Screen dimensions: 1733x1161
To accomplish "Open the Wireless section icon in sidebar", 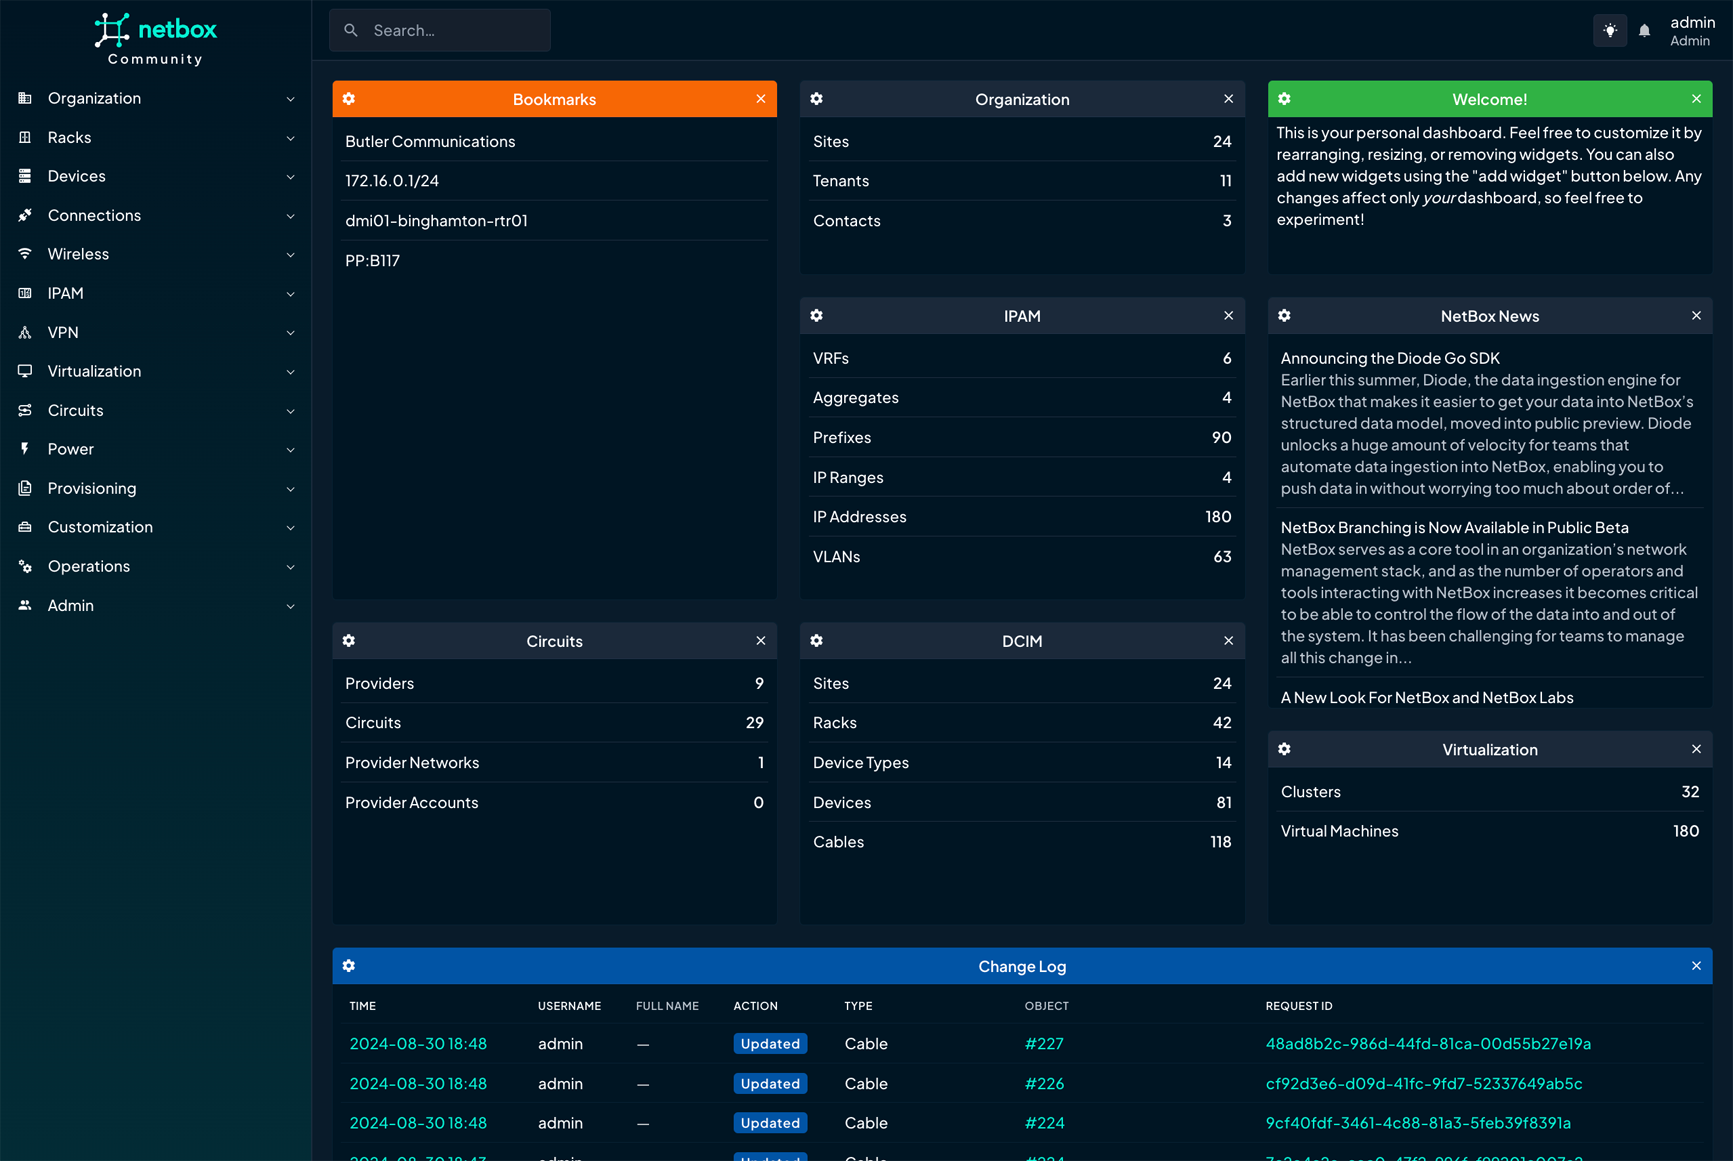I will tap(25, 254).
